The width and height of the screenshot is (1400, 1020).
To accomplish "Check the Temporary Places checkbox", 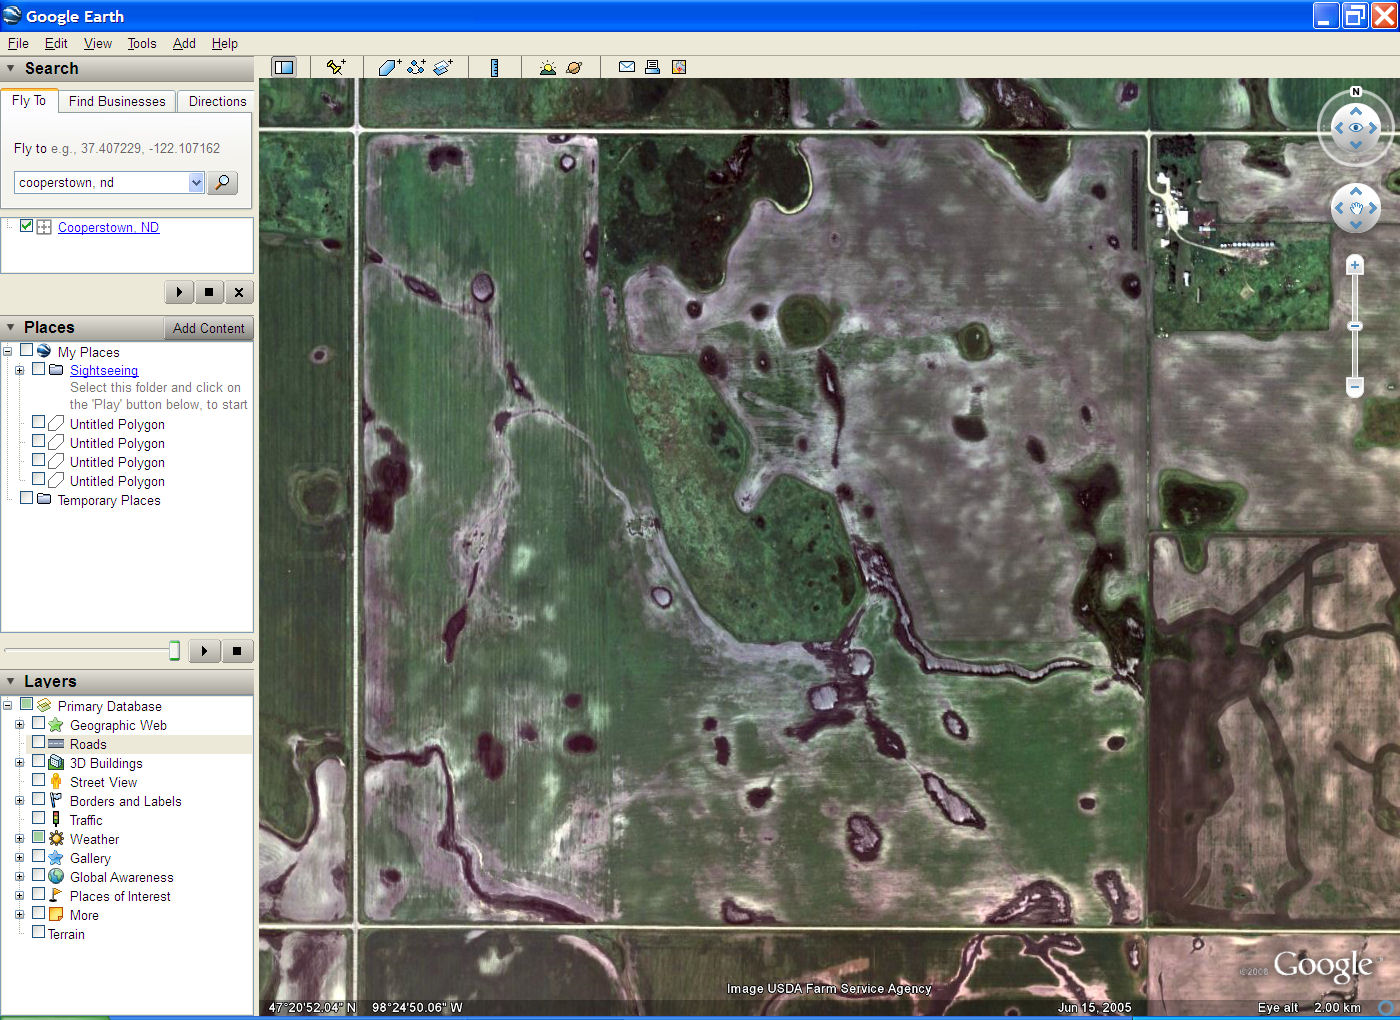I will click(x=27, y=498).
